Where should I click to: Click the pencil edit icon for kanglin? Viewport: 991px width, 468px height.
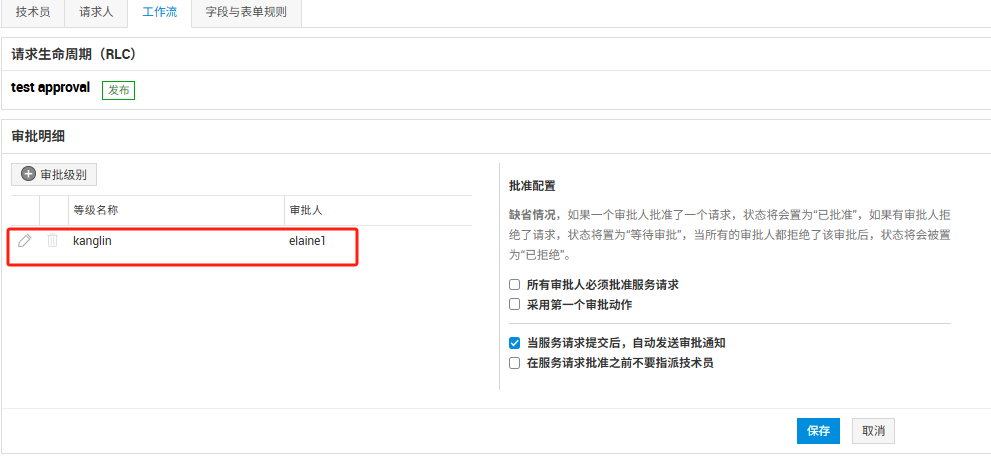(25, 241)
